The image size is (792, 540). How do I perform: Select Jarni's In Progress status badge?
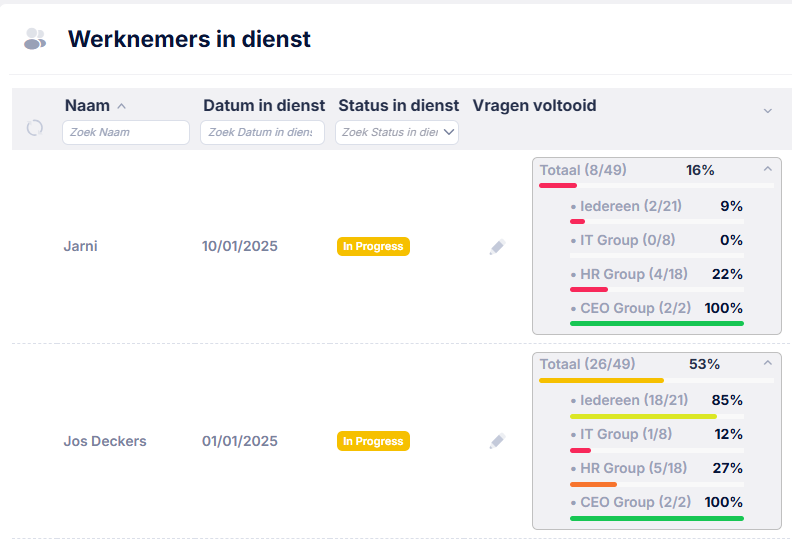[373, 247]
